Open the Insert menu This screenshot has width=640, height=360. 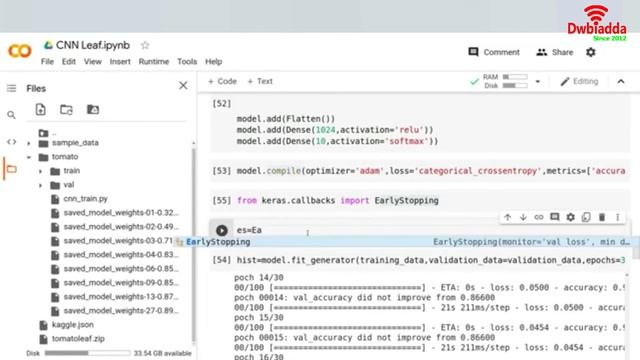[120, 62]
